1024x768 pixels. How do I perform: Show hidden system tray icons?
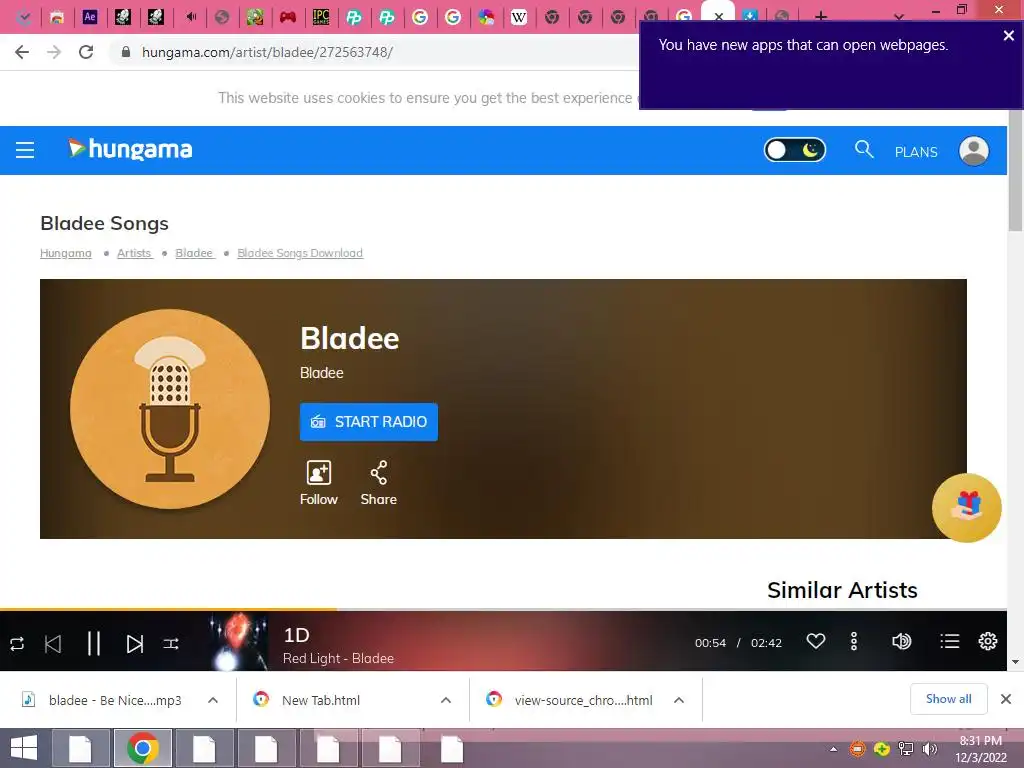[833, 749]
